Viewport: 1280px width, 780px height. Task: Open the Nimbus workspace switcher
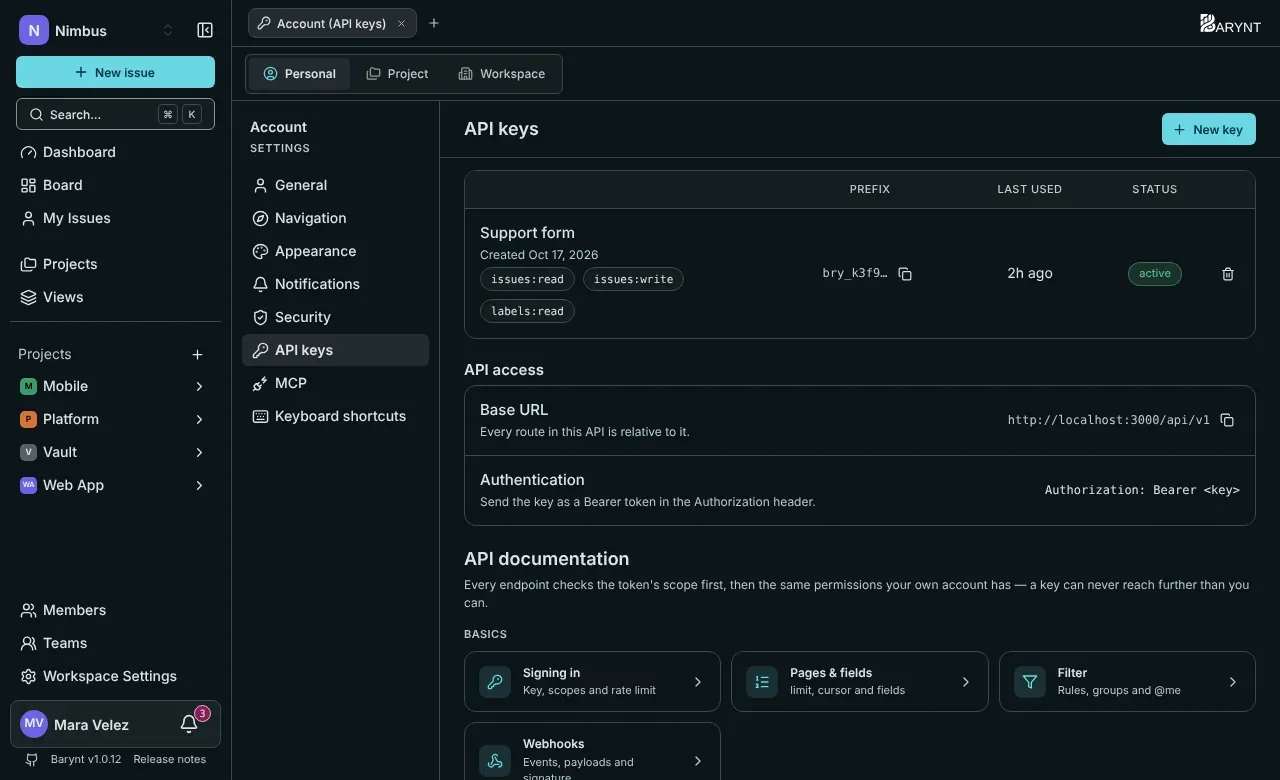tap(97, 30)
